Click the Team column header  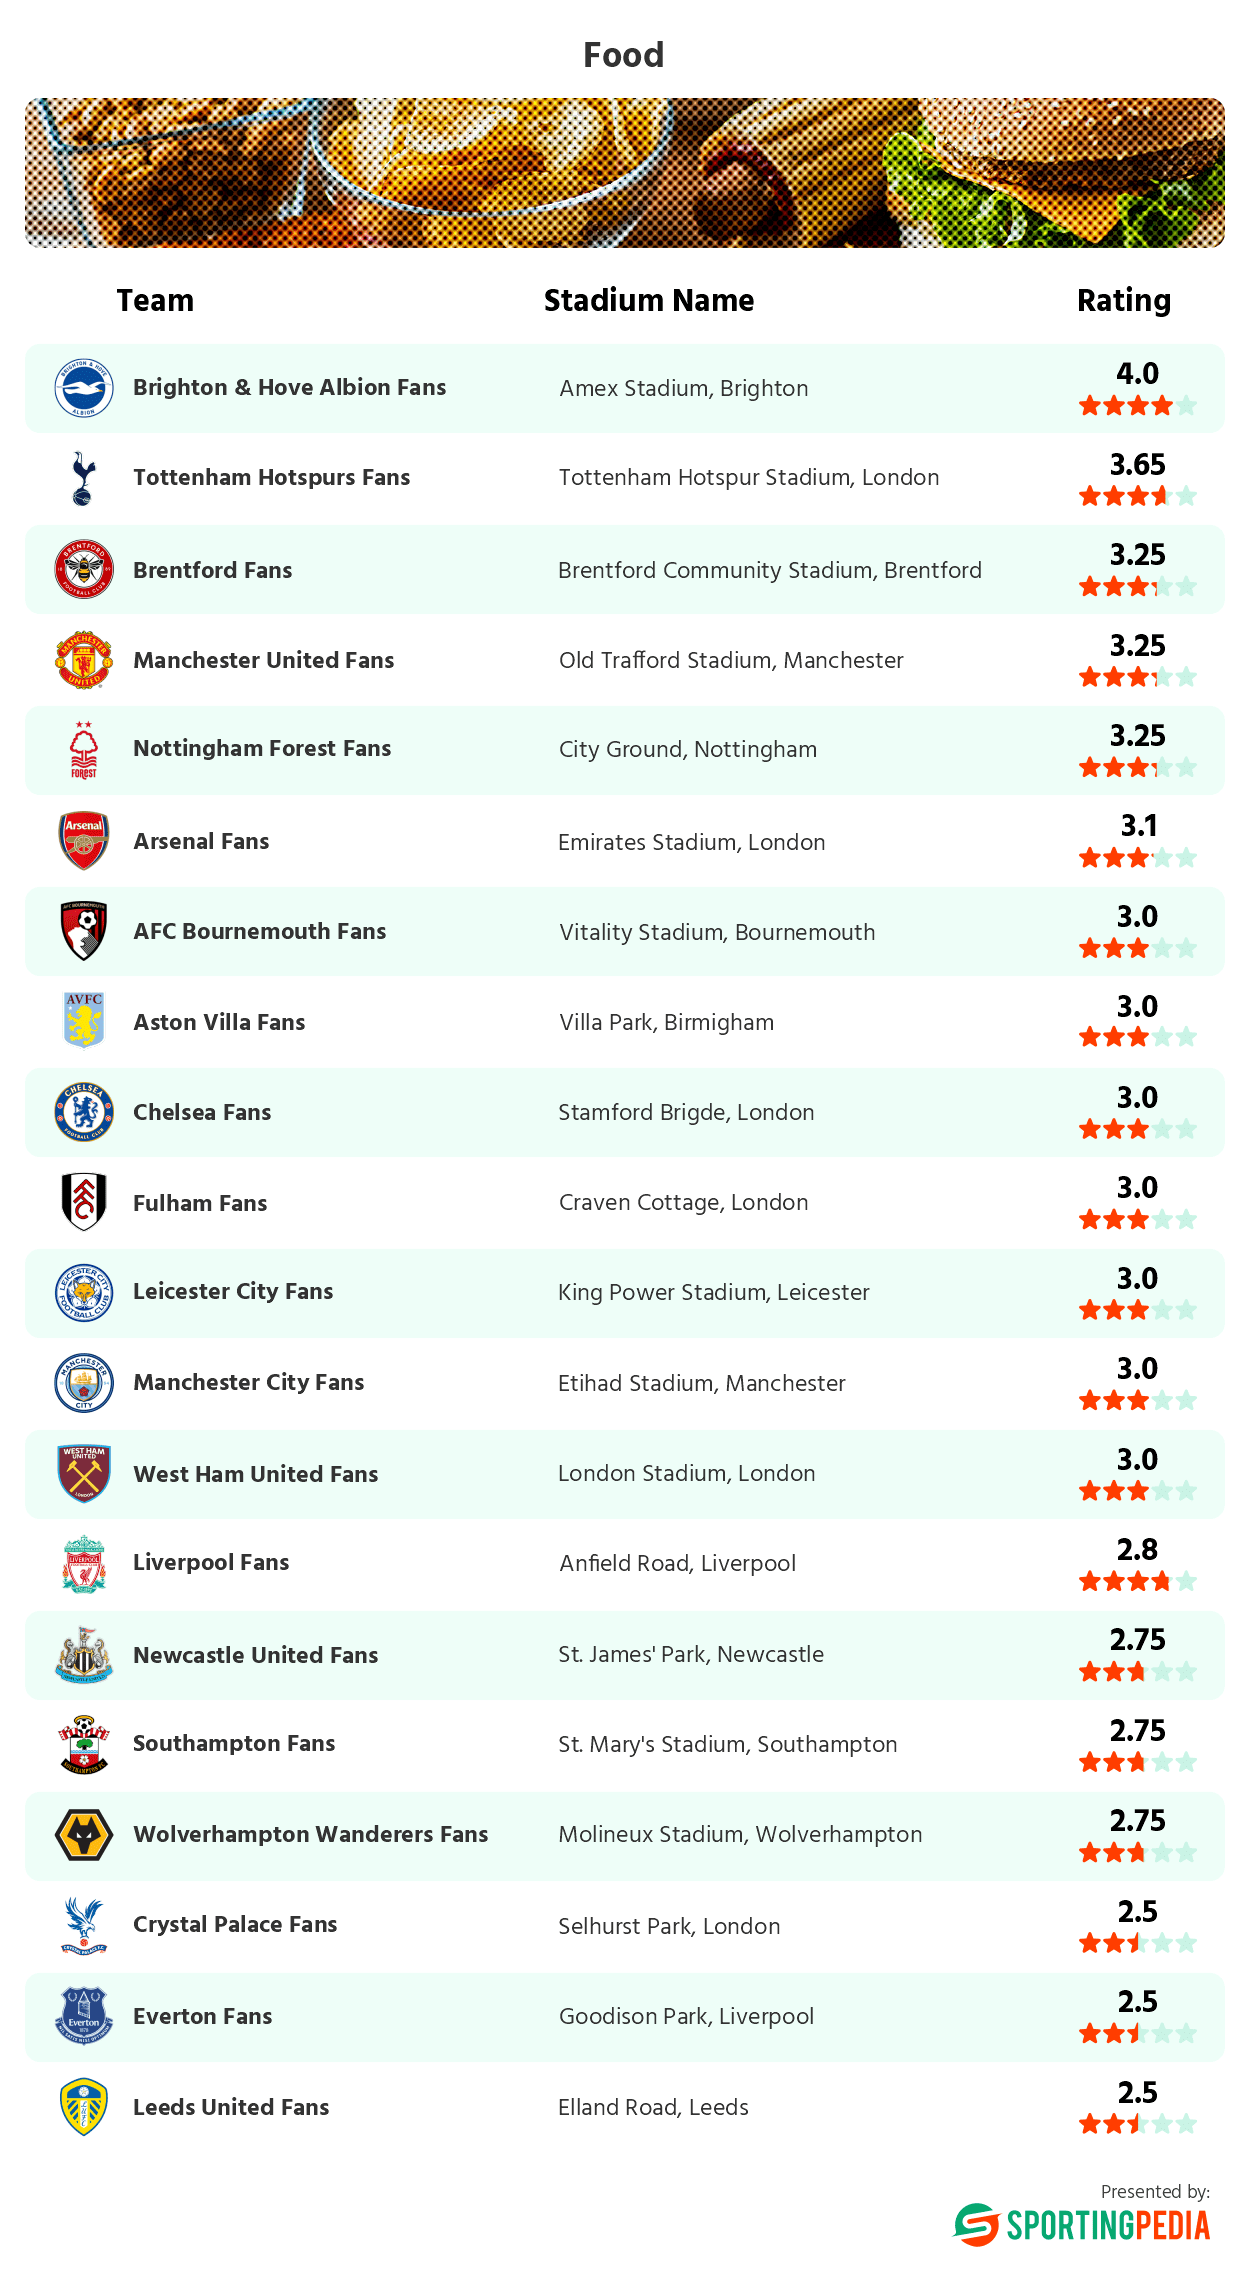coord(155,300)
